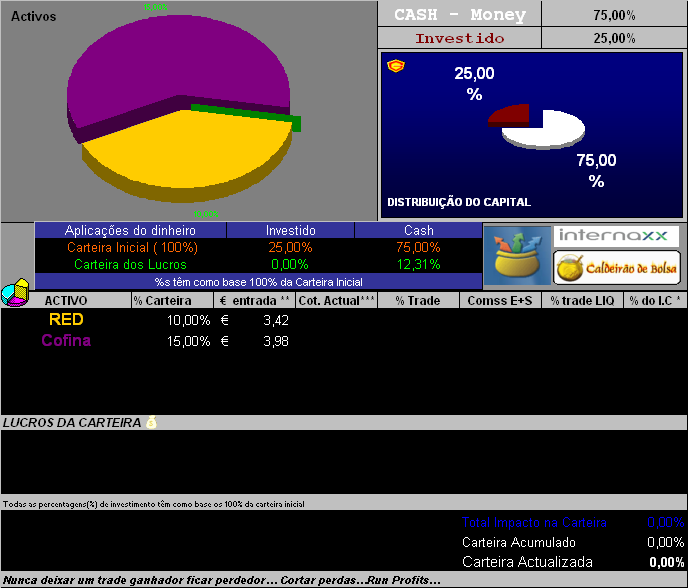The height and width of the screenshot is (588, 688).
Task: Click the Carteira Acumulado label
Action: pyautogui.click(x=519, y=542)
